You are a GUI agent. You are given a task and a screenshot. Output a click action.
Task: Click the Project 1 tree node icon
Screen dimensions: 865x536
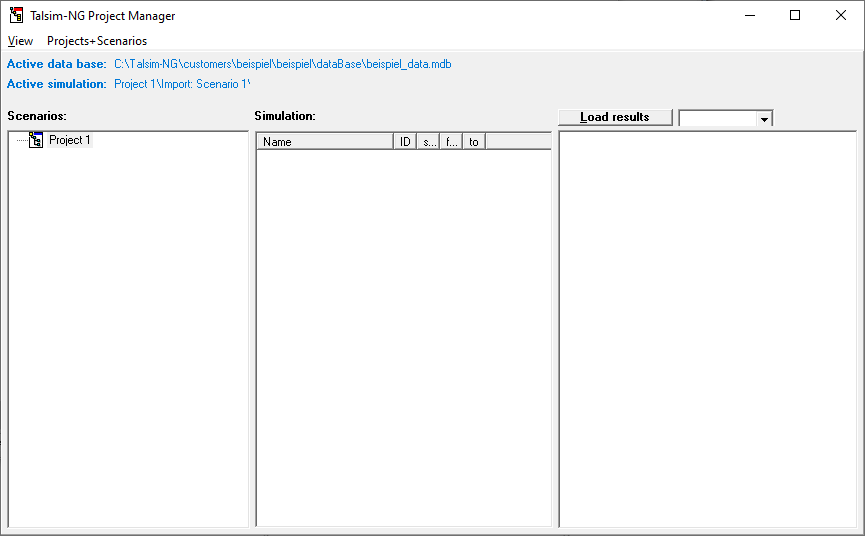click(x=36, y=140)
